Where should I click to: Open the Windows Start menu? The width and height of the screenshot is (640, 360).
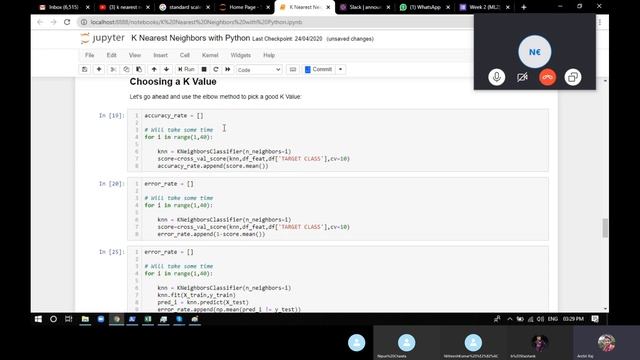pos(38,319)
